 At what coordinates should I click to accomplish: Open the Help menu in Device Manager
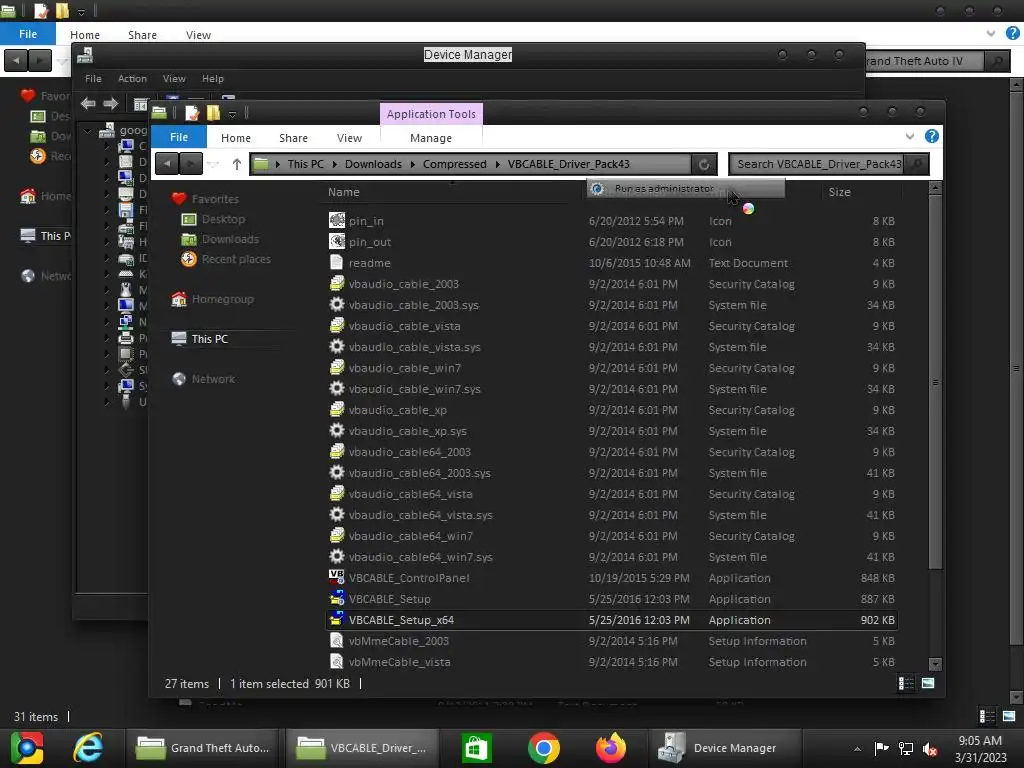212,78
